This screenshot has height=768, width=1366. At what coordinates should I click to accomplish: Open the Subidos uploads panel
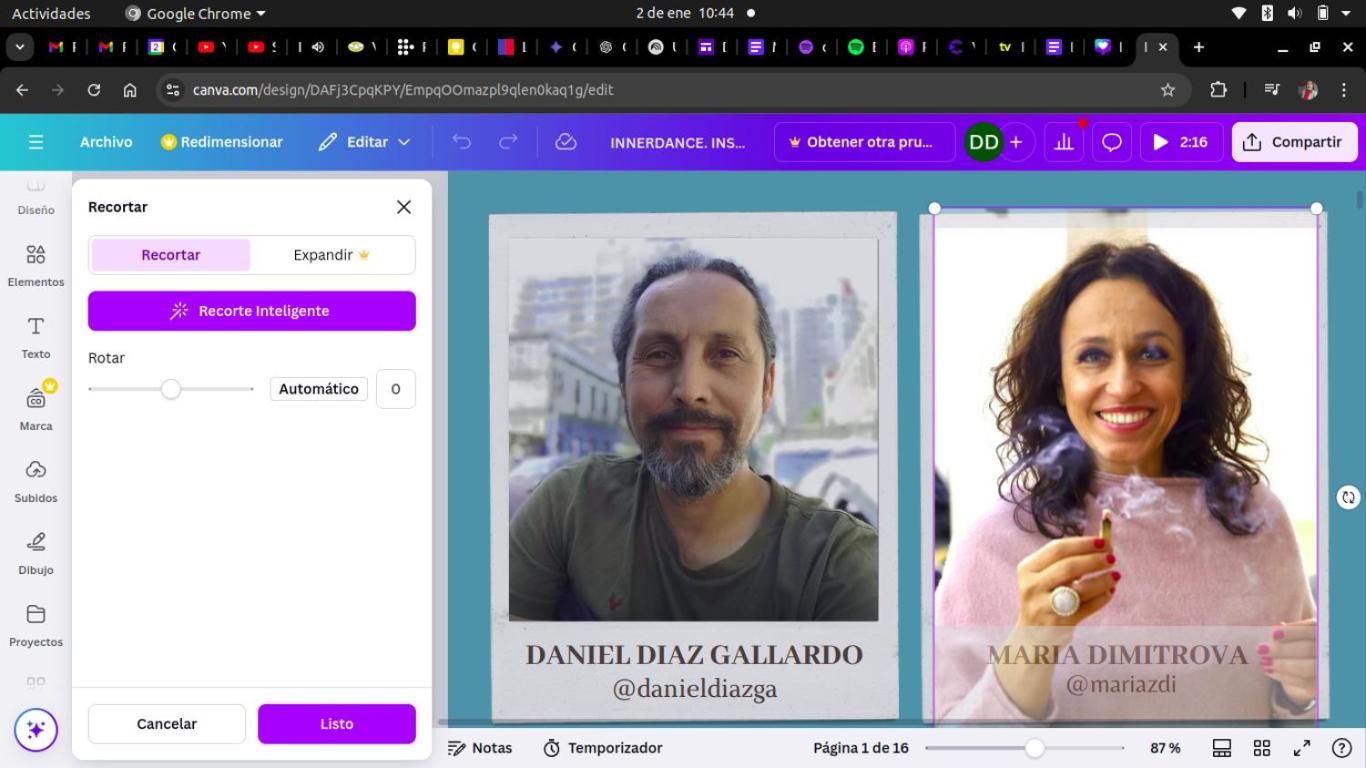point(36,481)
